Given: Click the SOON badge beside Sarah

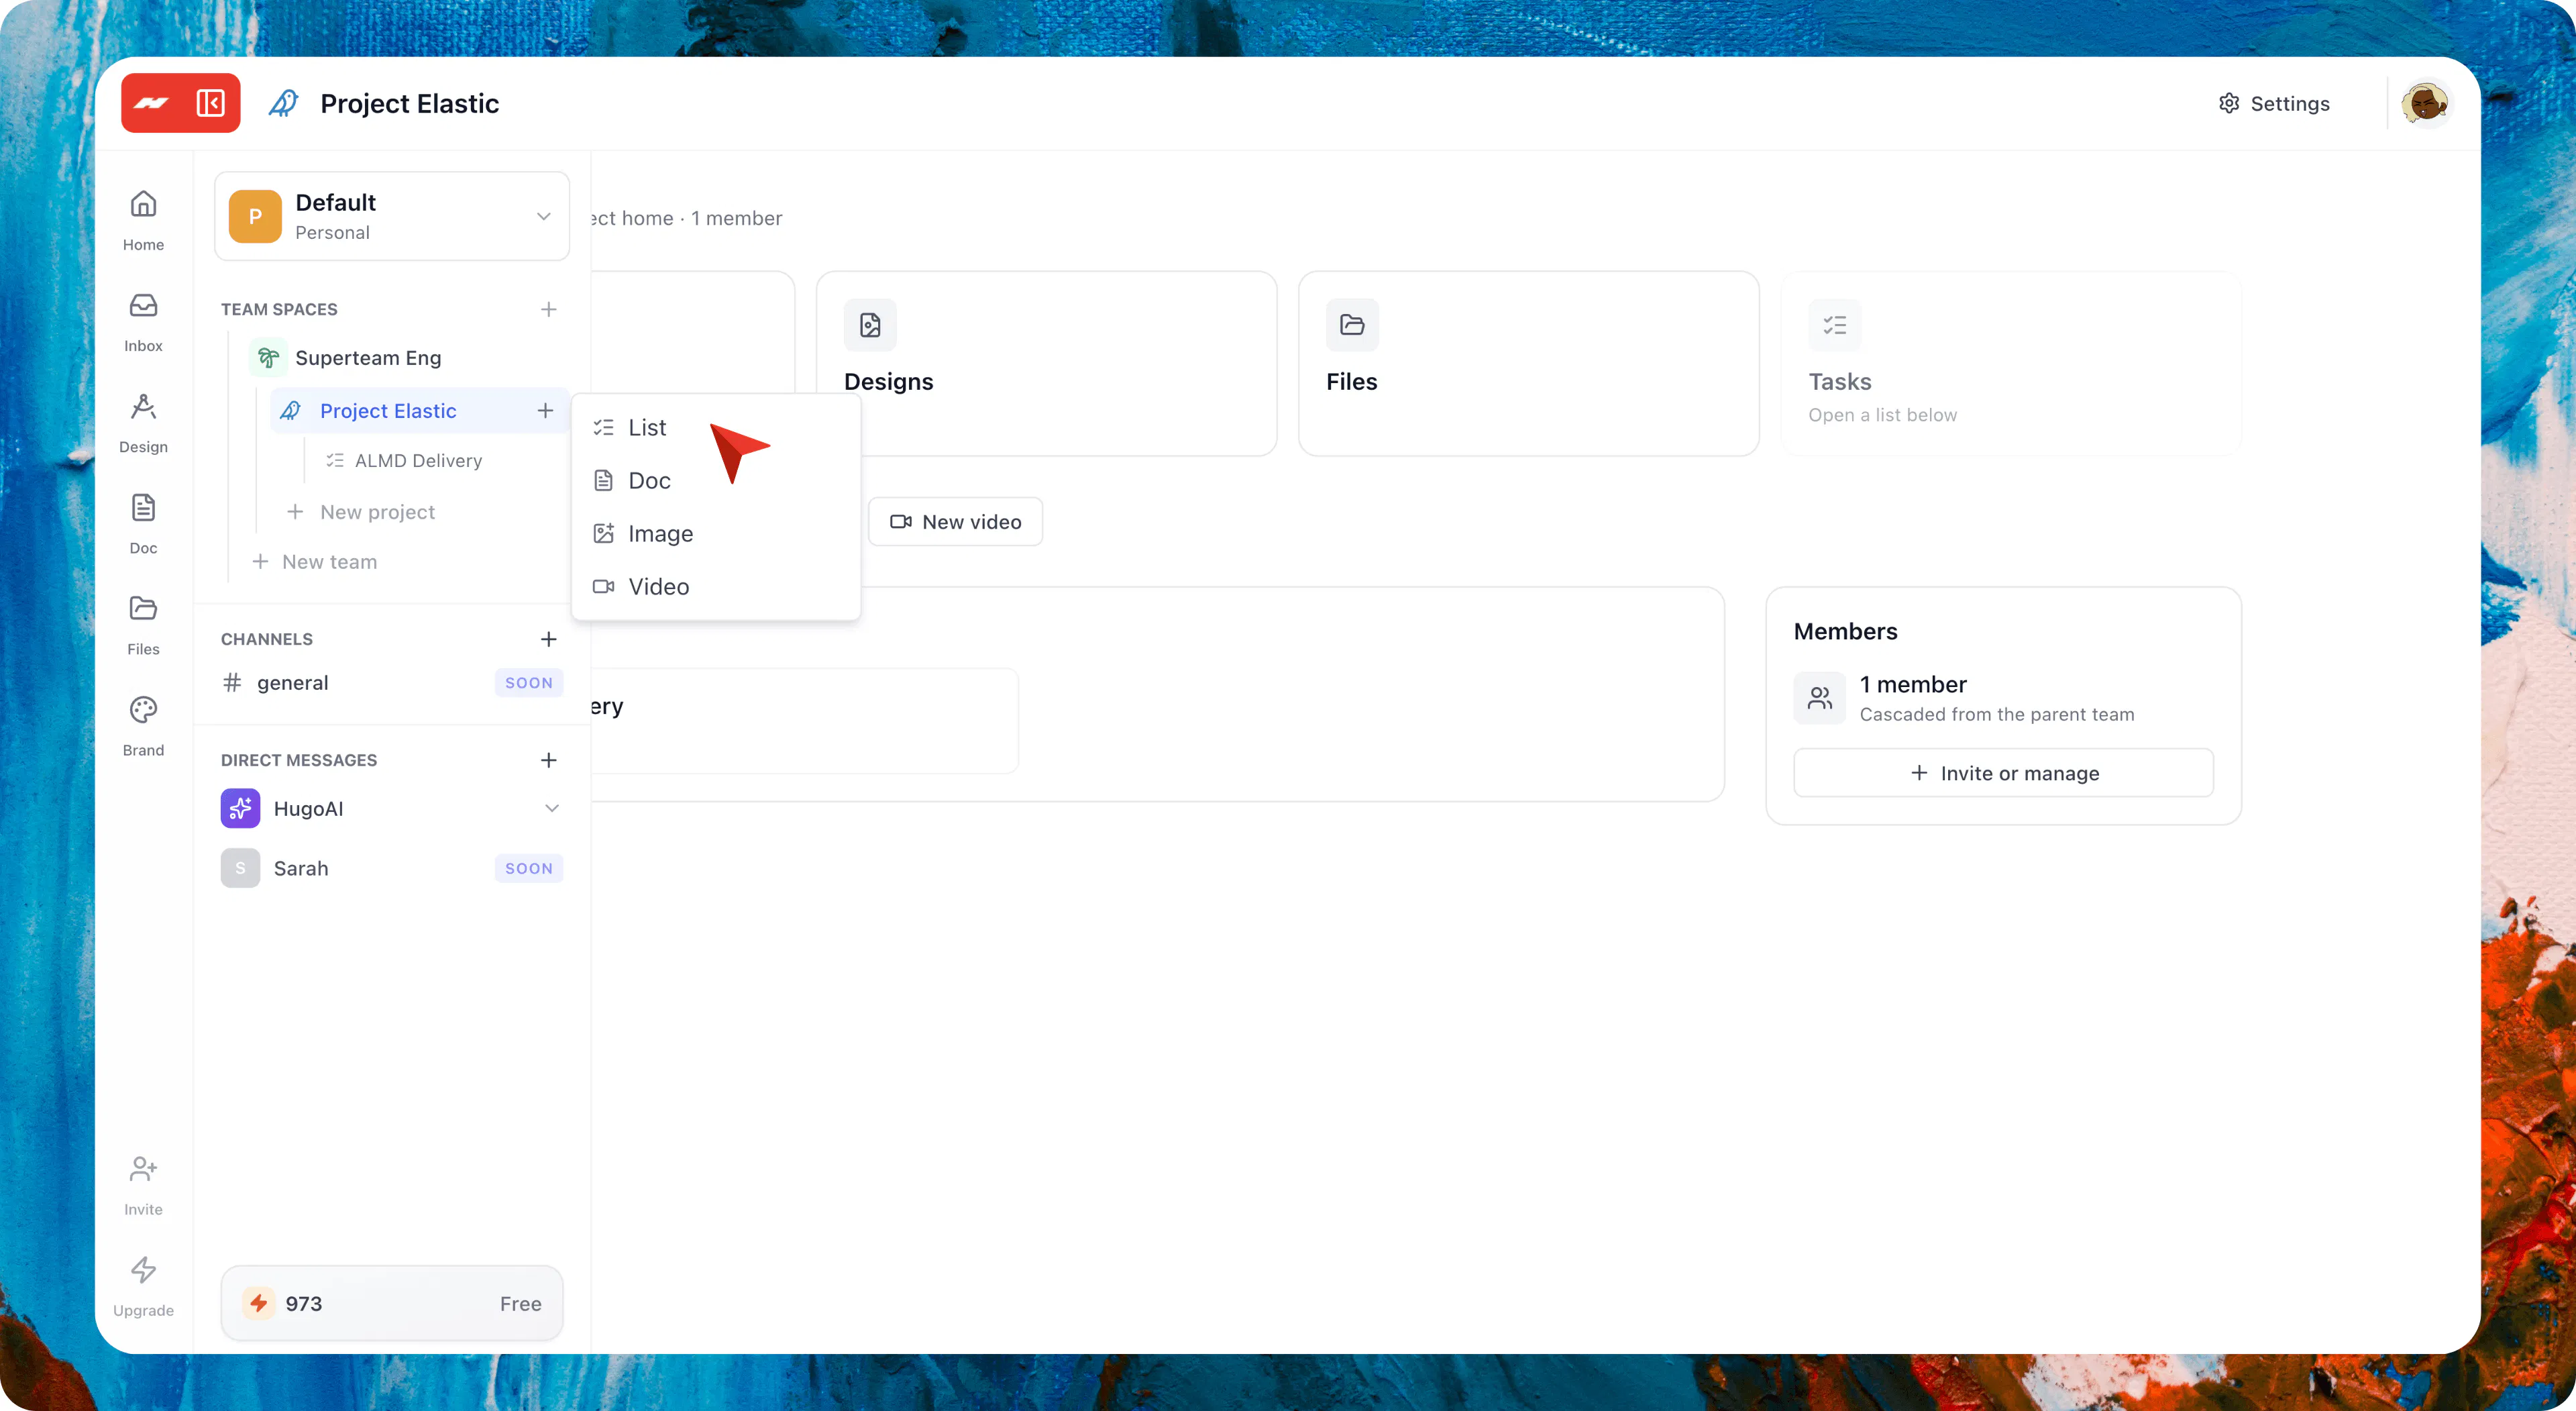Looking at the screenshot, I should pyautogui.click(x=528, y=868).
